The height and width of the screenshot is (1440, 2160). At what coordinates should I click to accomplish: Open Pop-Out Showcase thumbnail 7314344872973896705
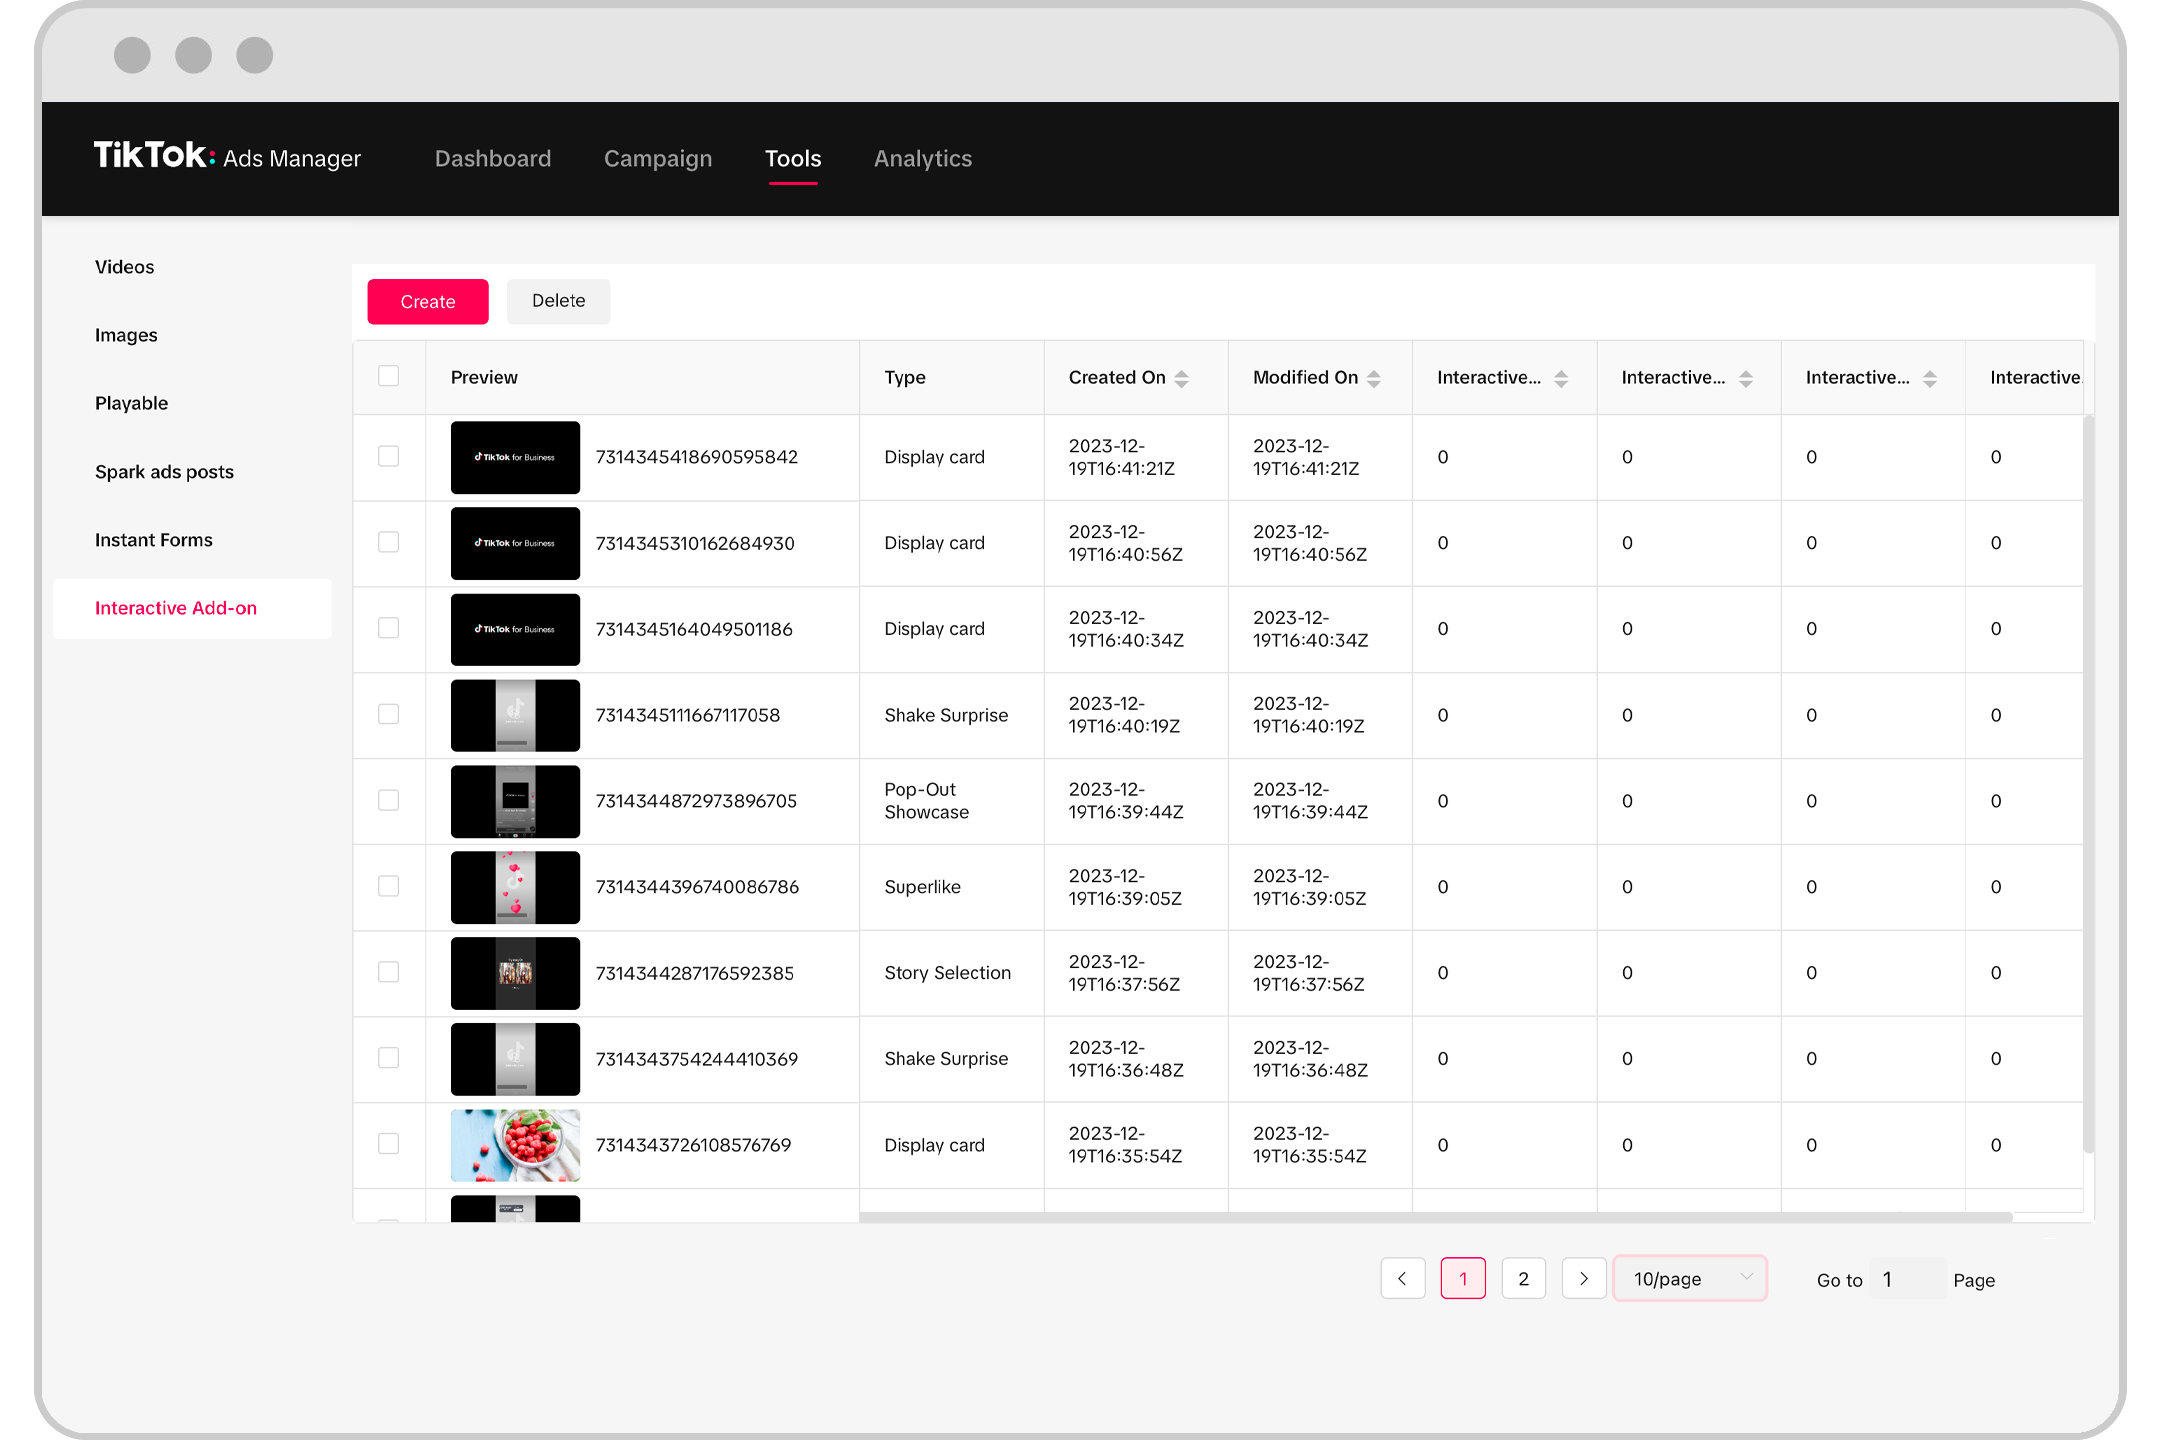point(515,801)
